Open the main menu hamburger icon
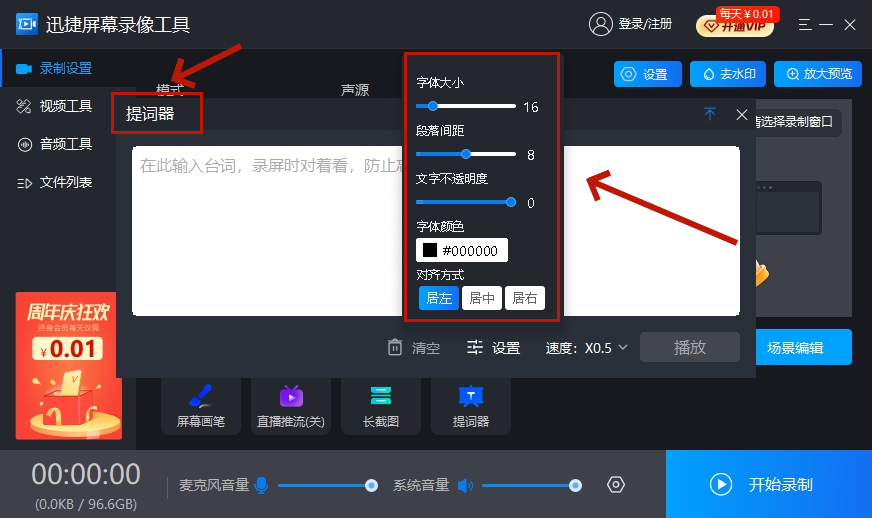This screenshot has height=518, width=872. click(x=805, y=24)
